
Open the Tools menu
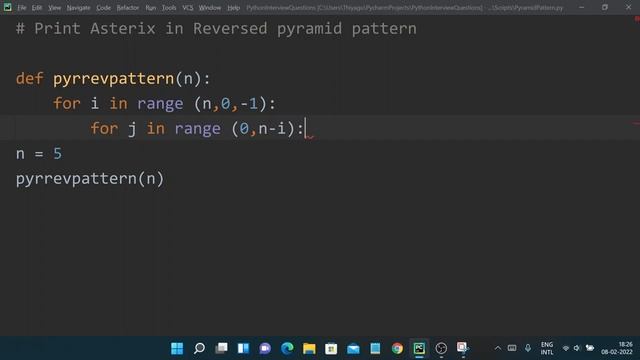169,8
